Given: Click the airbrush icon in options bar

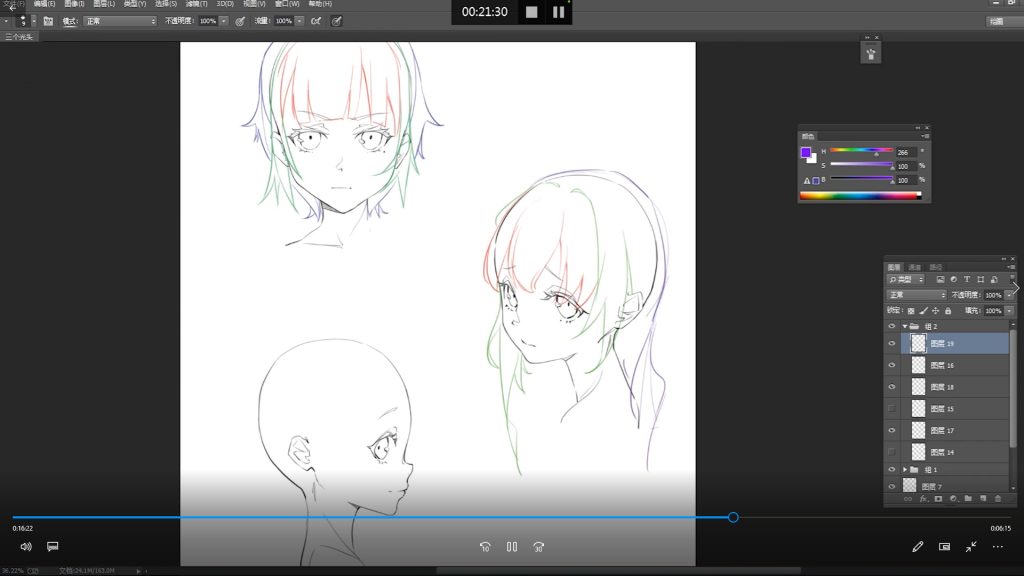Looking at the screenshot, I should pos(316,20).
